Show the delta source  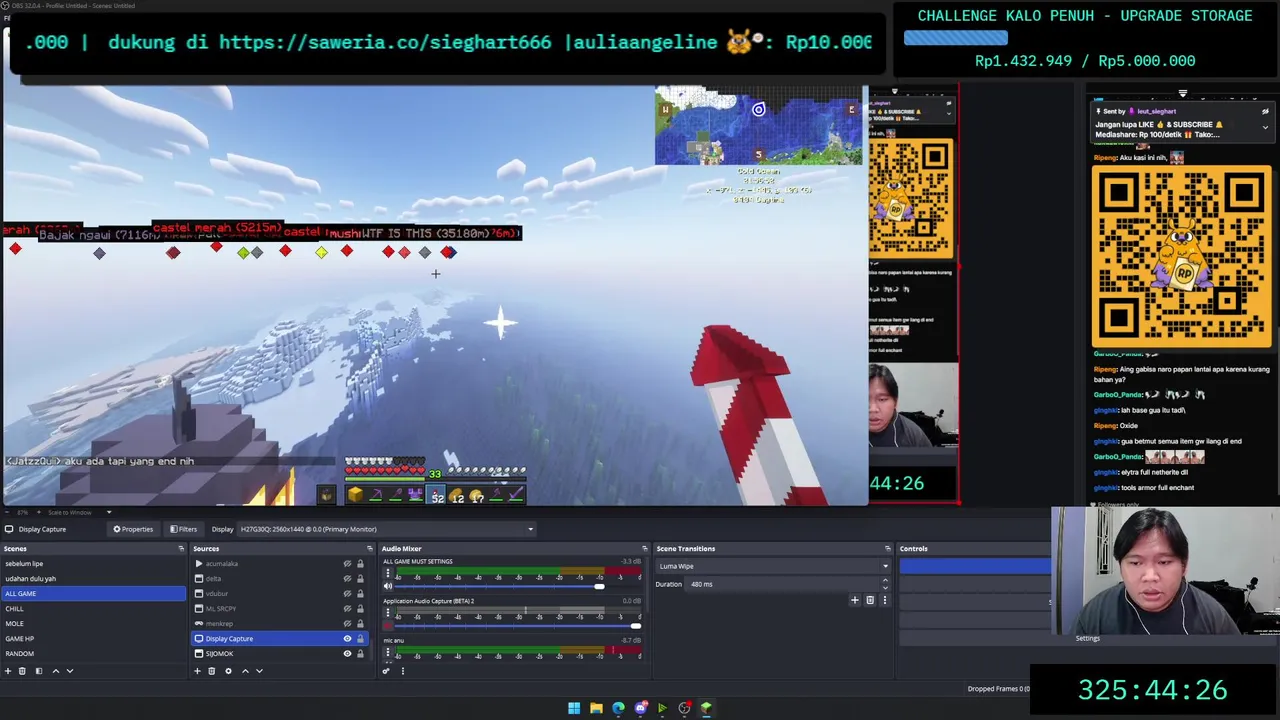tap(347, 579)
